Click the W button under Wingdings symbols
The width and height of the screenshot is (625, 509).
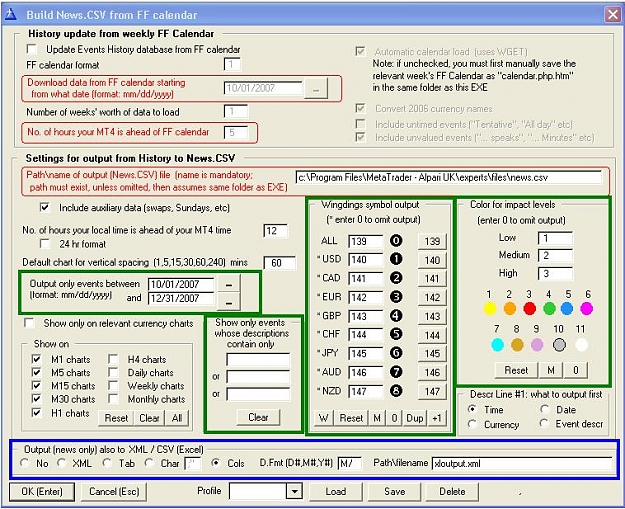pos(324,418)
